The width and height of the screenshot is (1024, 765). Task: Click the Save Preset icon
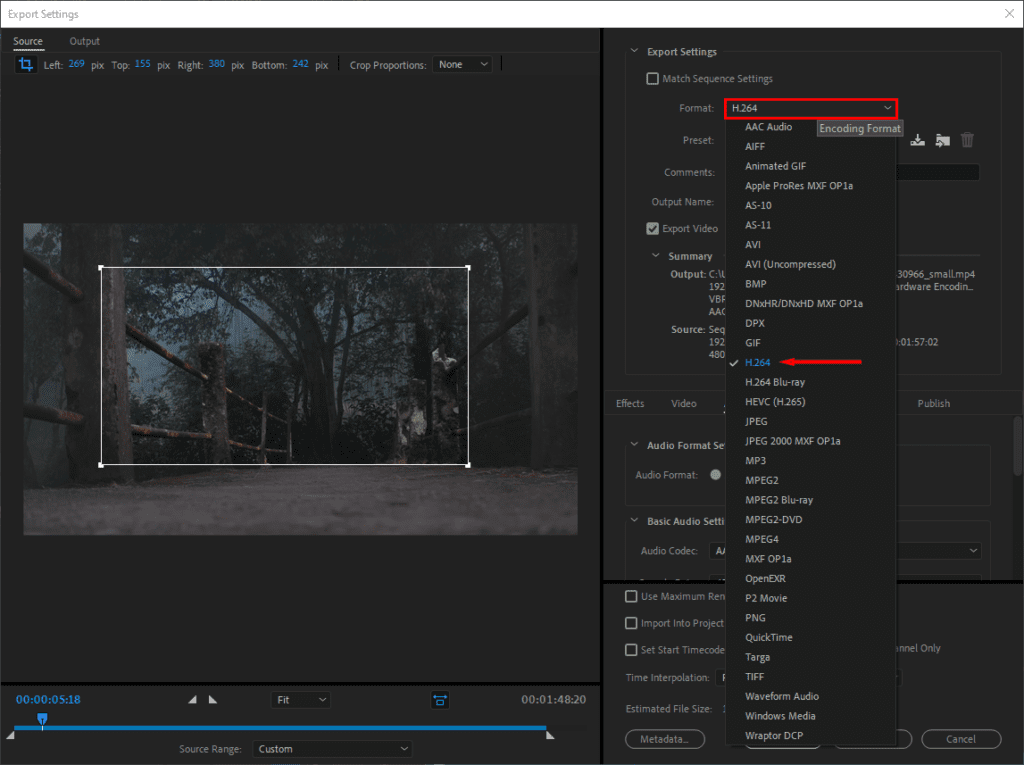pos(918,141)
